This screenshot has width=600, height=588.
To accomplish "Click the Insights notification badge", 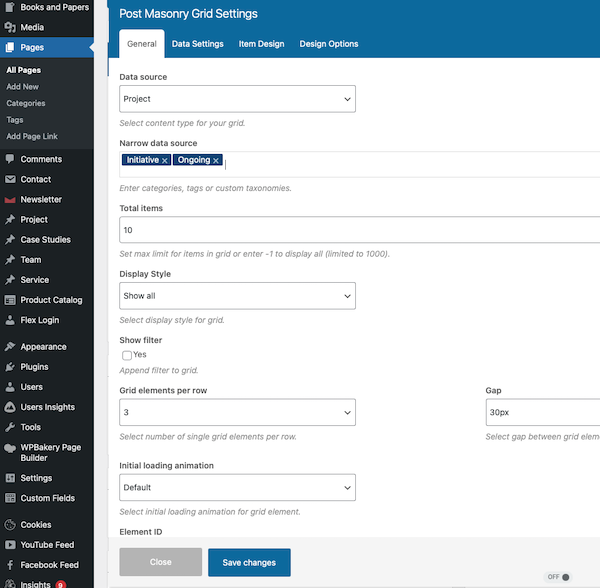I will (x=60, y=585).
